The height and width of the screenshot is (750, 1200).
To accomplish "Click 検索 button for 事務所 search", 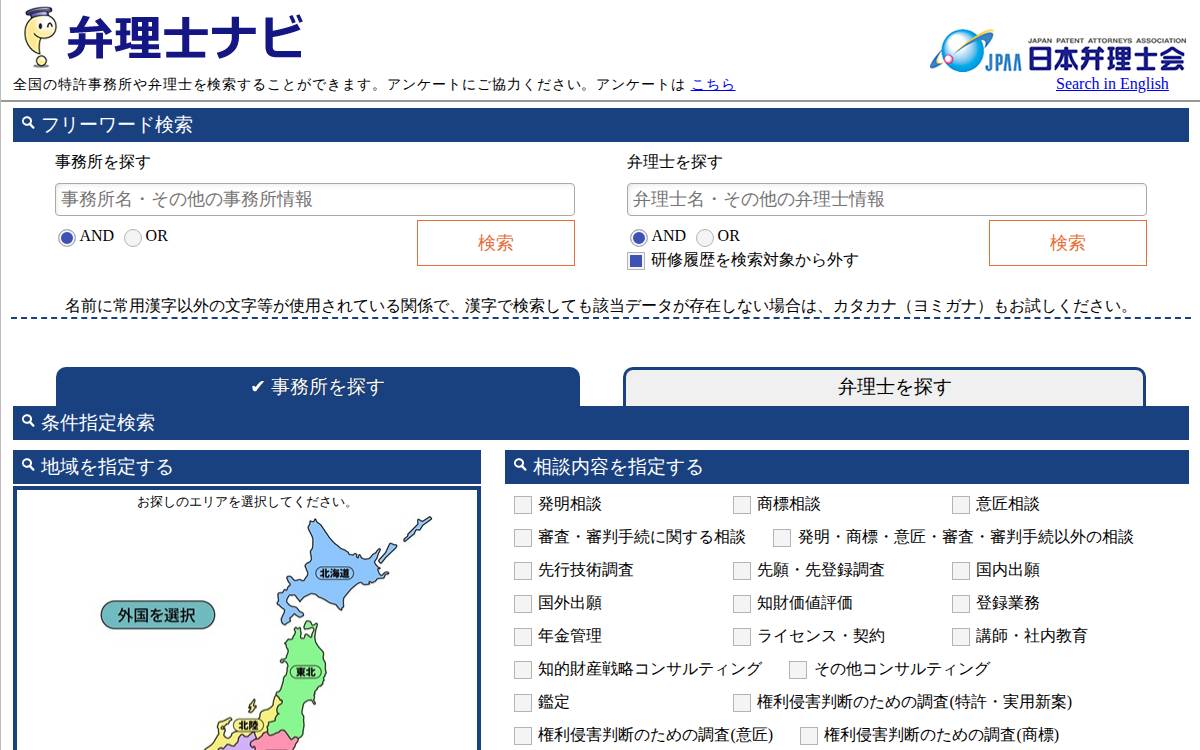I will (x=496, y=243).
